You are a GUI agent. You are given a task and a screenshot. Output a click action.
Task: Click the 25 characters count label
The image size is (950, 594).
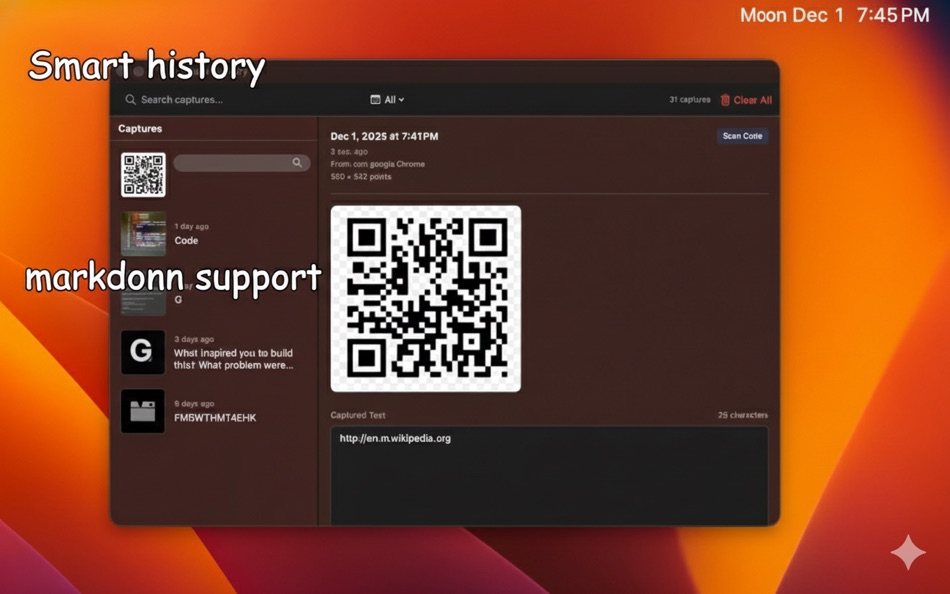click(x=743, y=415)
